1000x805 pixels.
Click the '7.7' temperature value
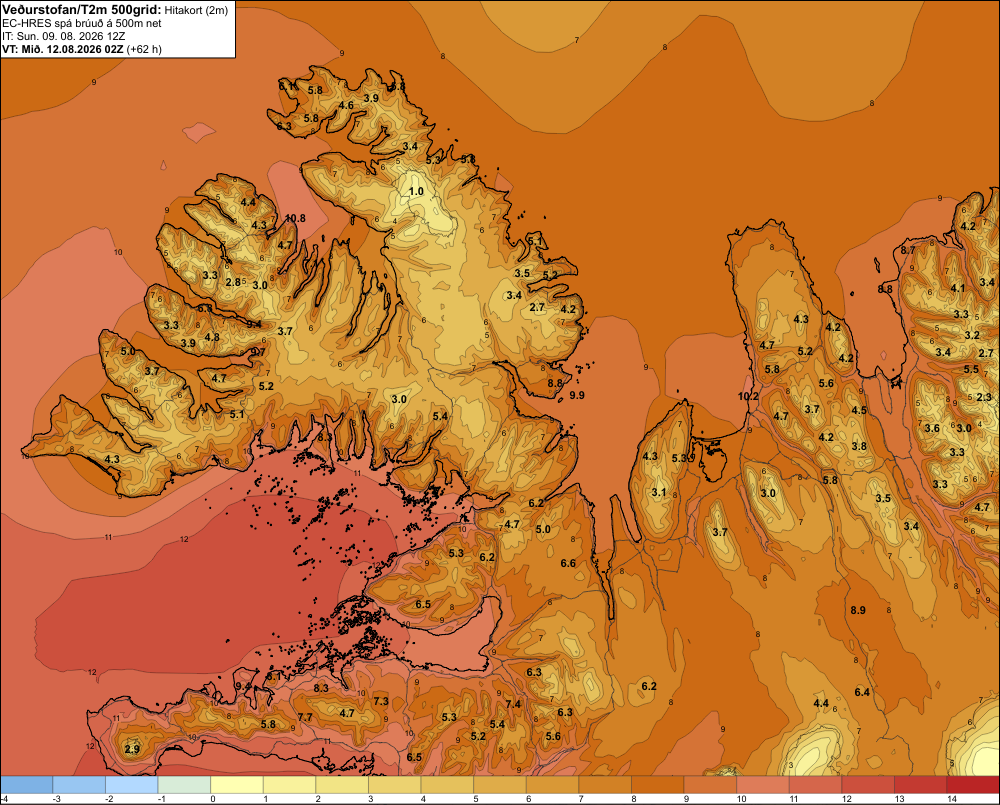pos(305,717)
